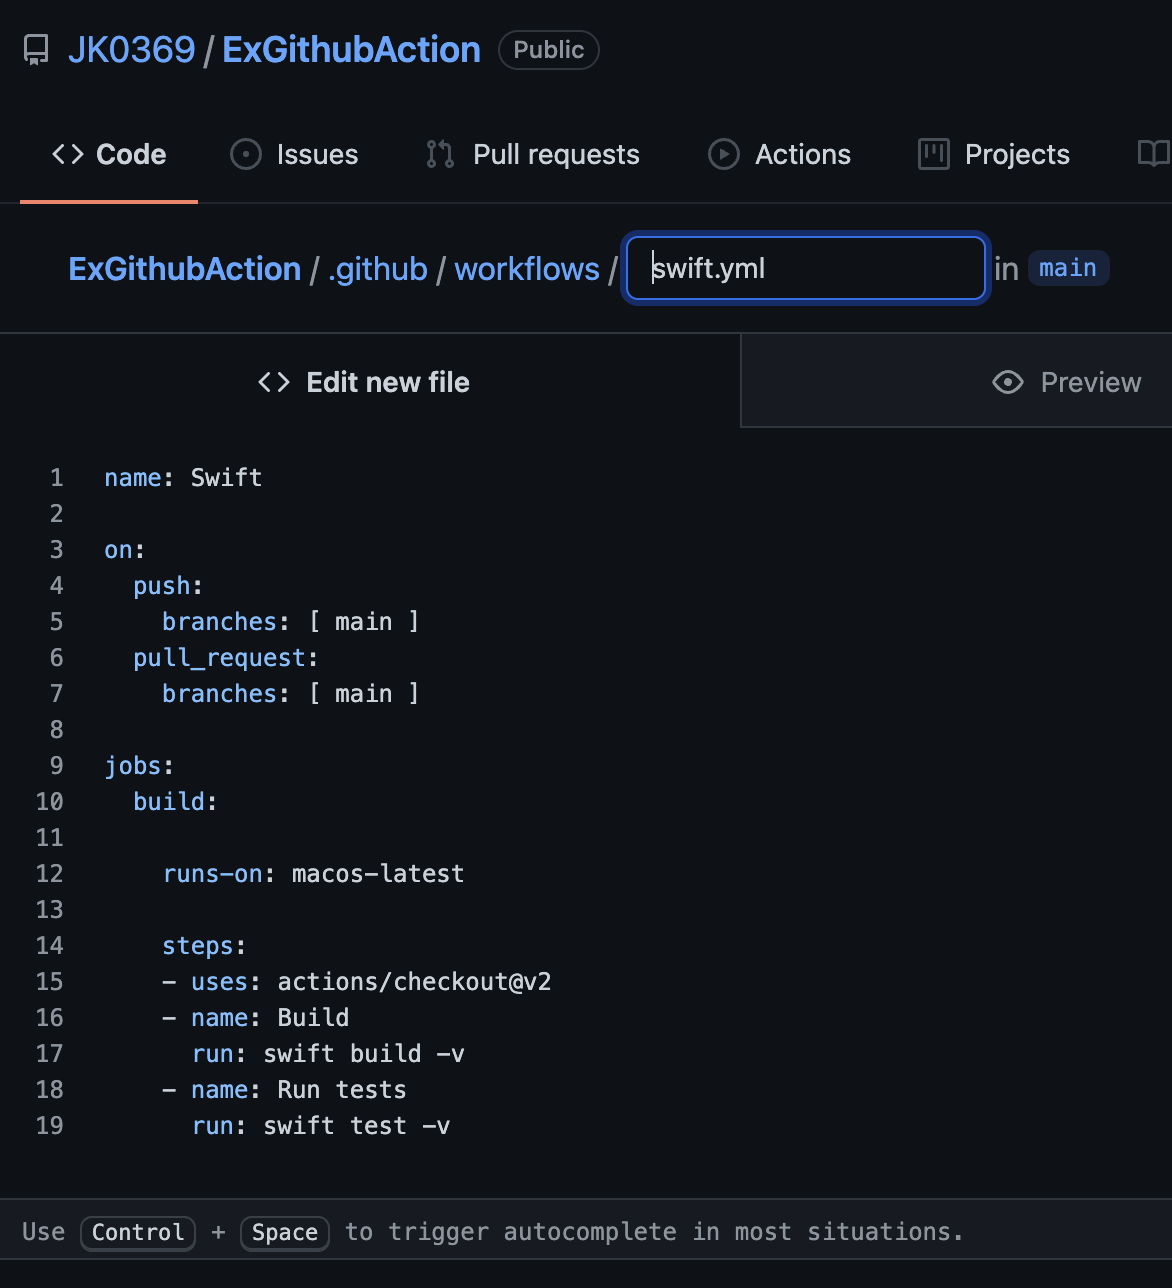Switch to the Preview tab
This screenshot has width=1172, height=1288.
coord(1066,382)
